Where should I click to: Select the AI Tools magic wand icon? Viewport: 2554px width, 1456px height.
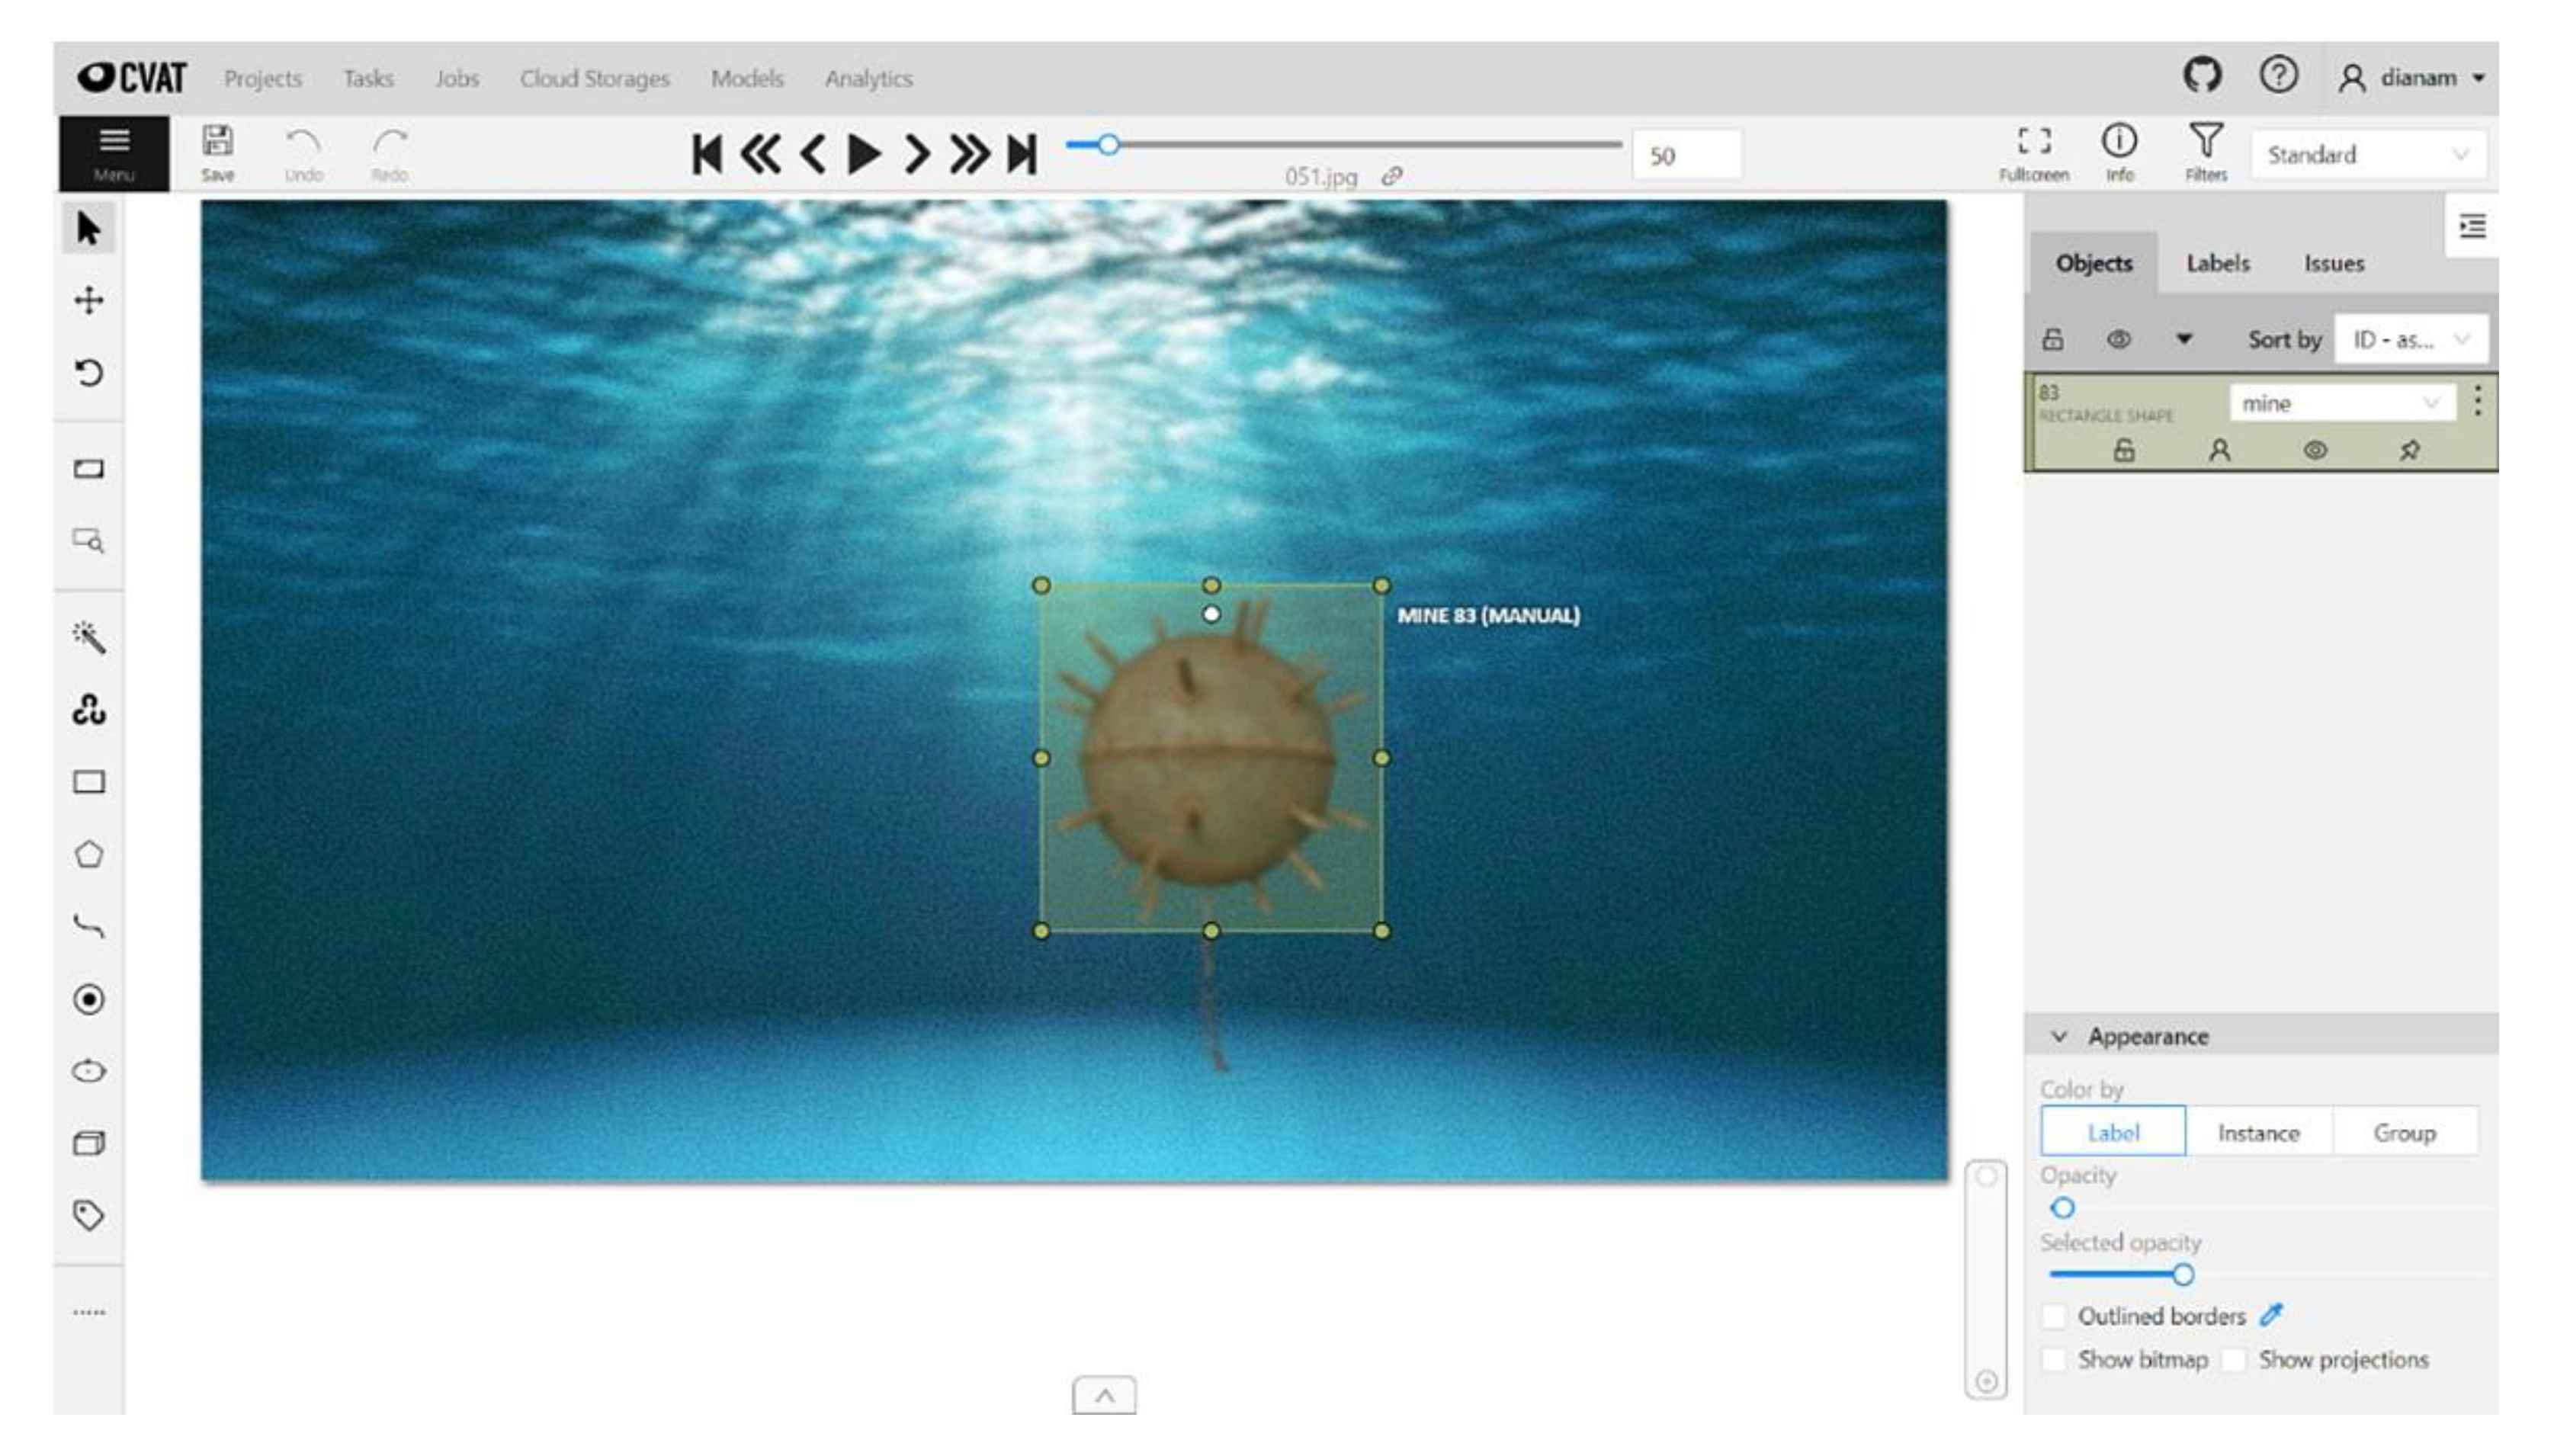88,637
